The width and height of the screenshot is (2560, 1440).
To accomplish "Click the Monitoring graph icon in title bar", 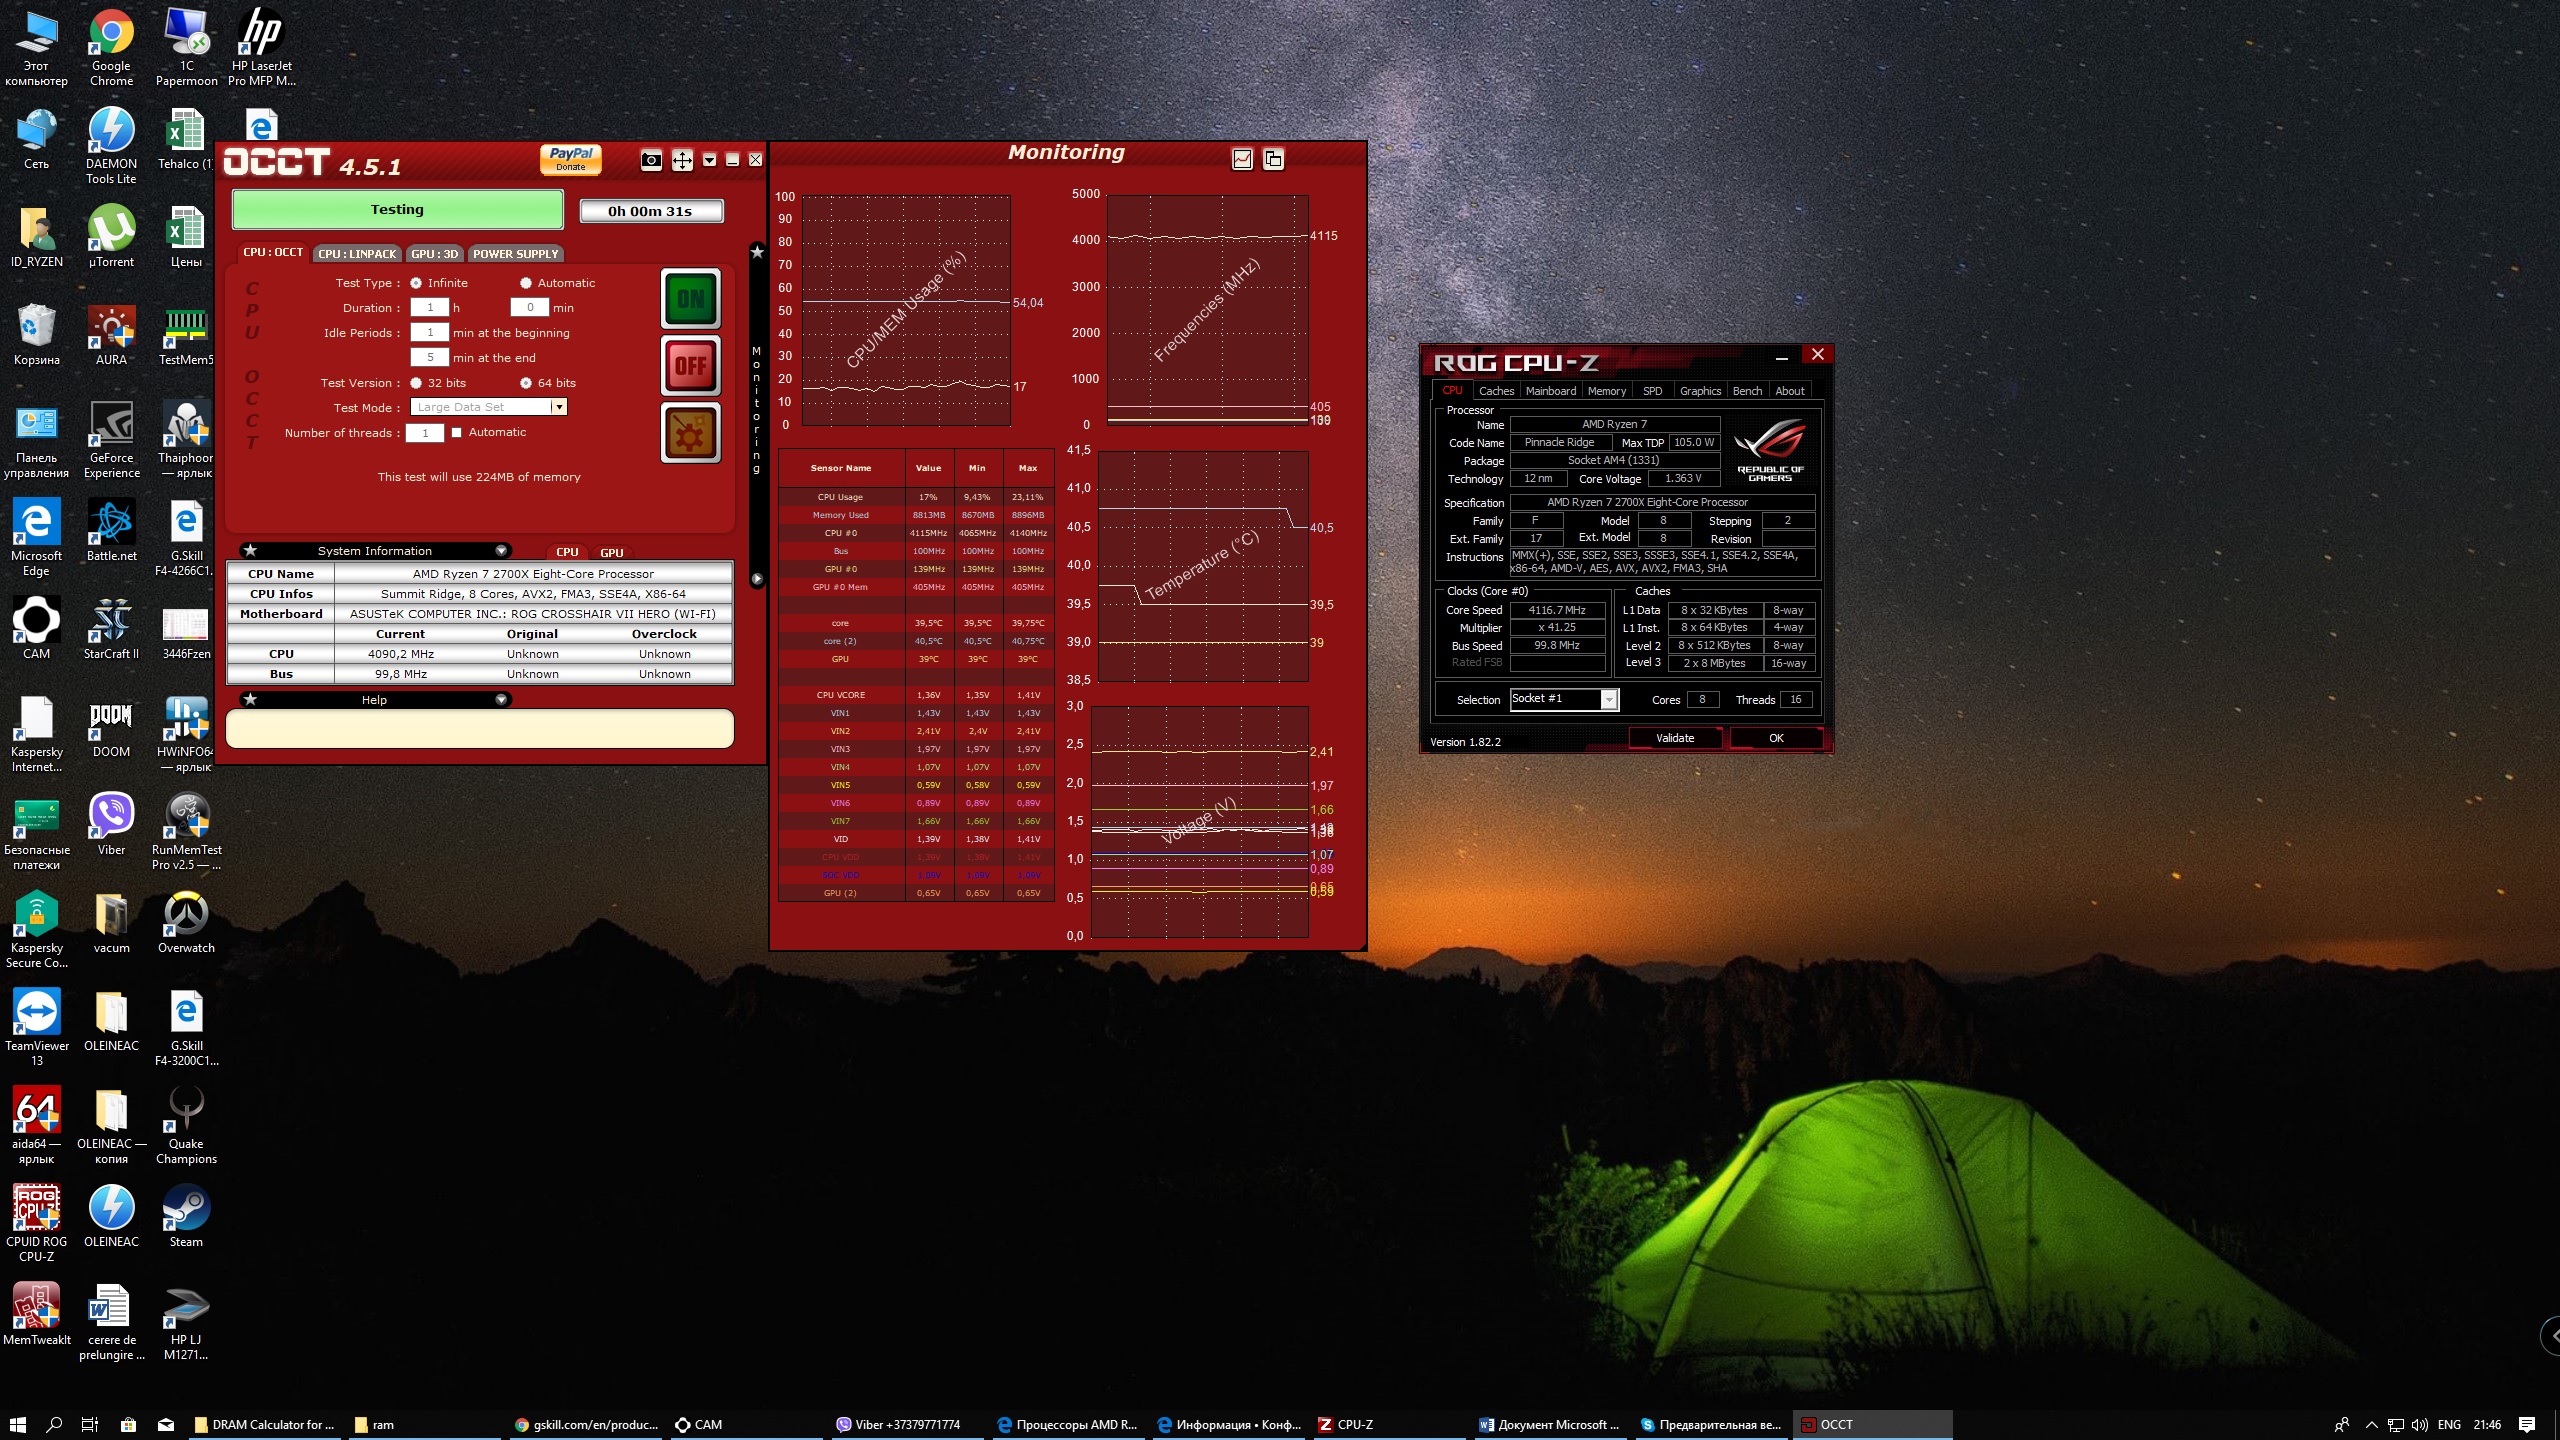I will (x=1242, y=159).
